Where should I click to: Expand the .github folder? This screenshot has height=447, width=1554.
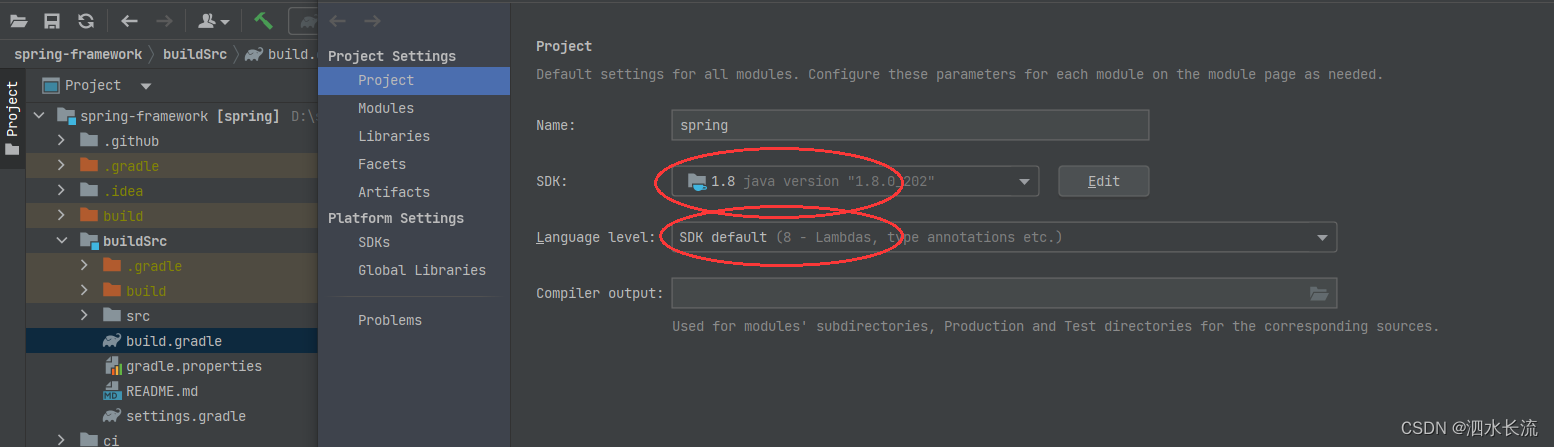[x=61, y=141]
